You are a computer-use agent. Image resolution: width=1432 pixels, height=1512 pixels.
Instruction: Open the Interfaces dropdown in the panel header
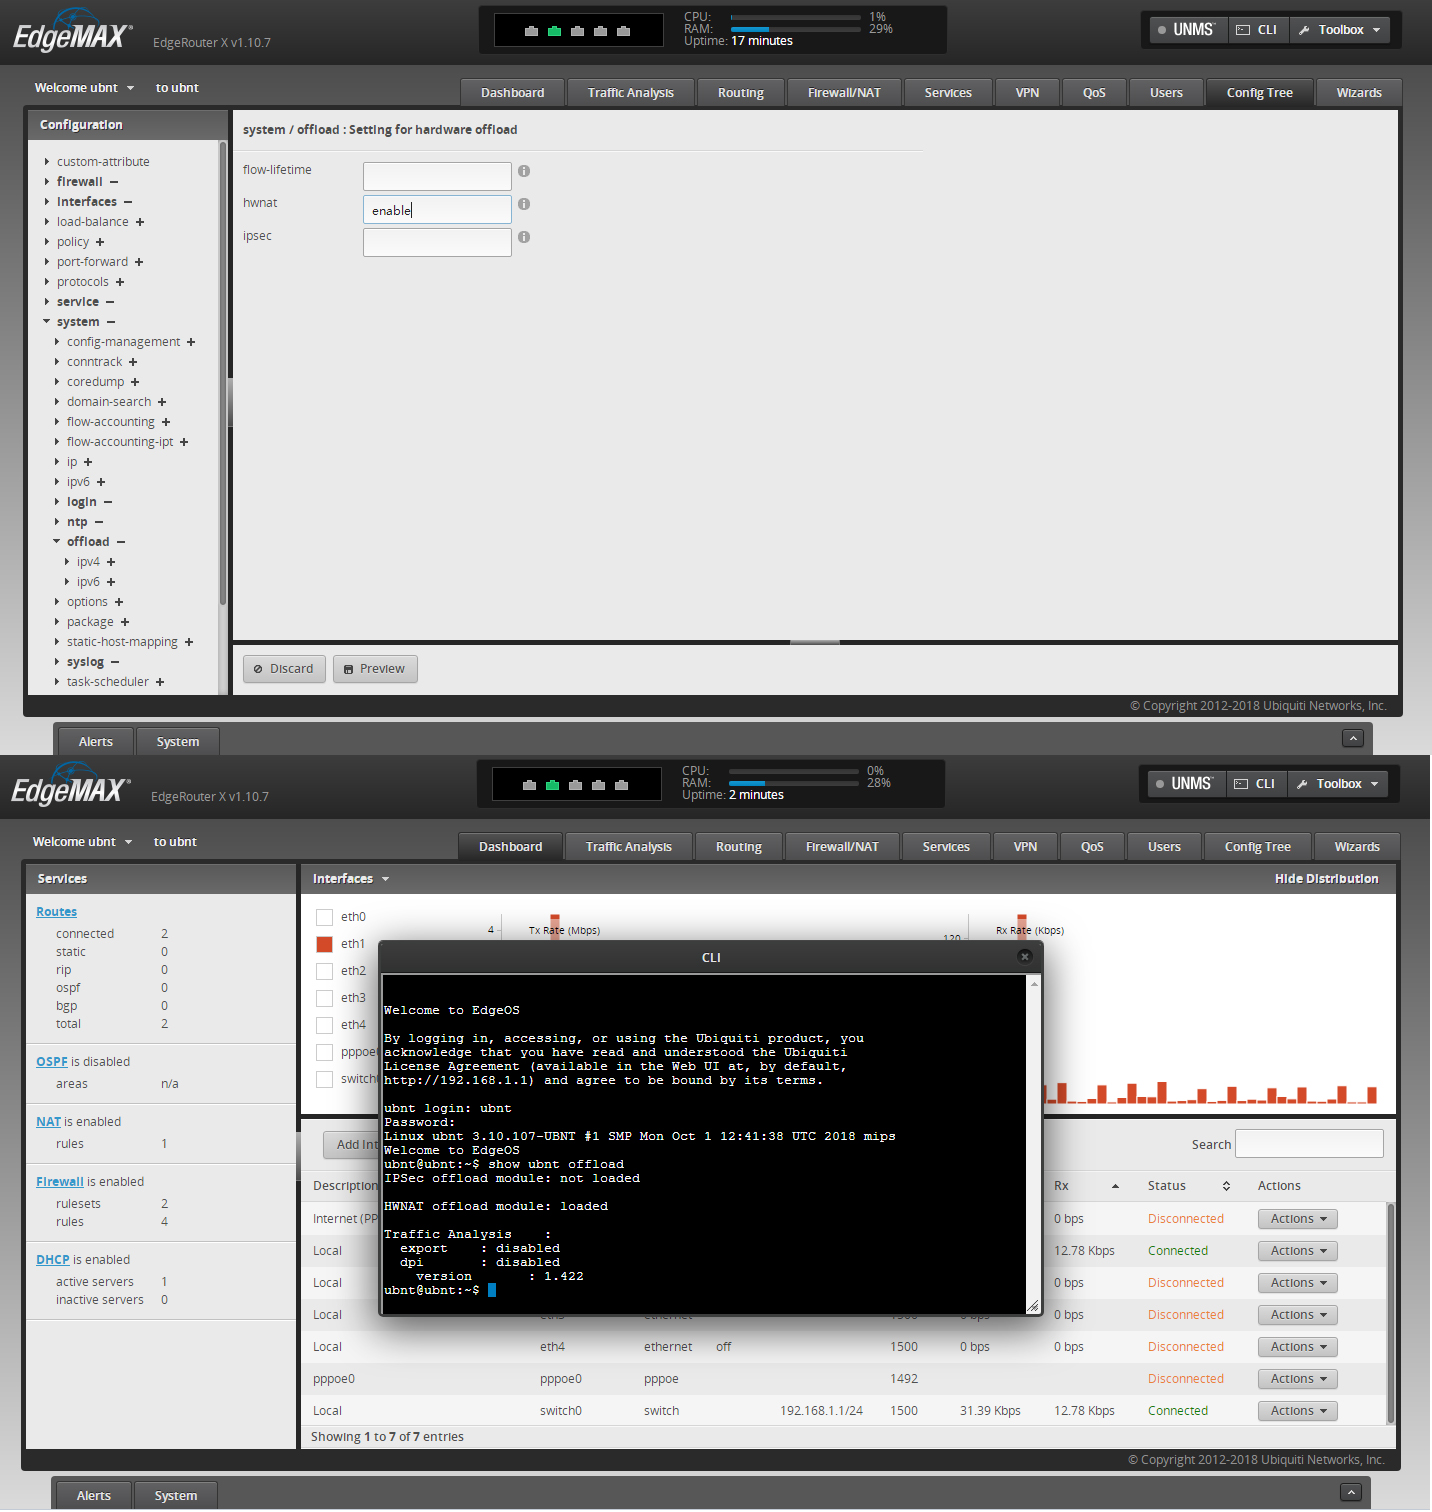coord(351,879)
